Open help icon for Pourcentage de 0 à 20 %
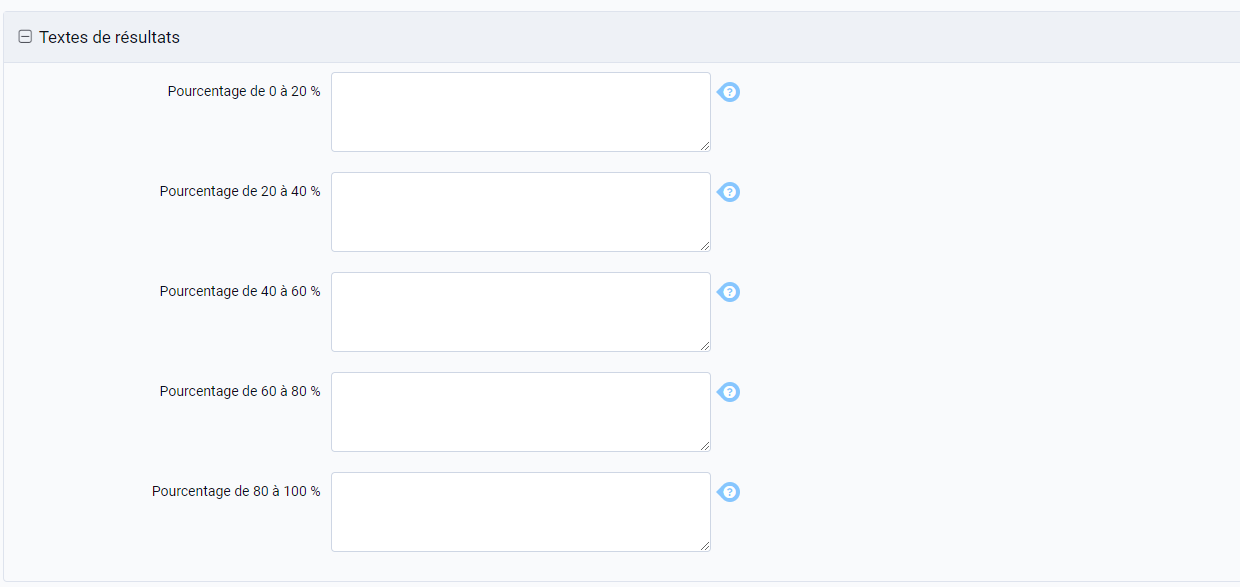The image size is (1240, 587). tap(729, 92)
